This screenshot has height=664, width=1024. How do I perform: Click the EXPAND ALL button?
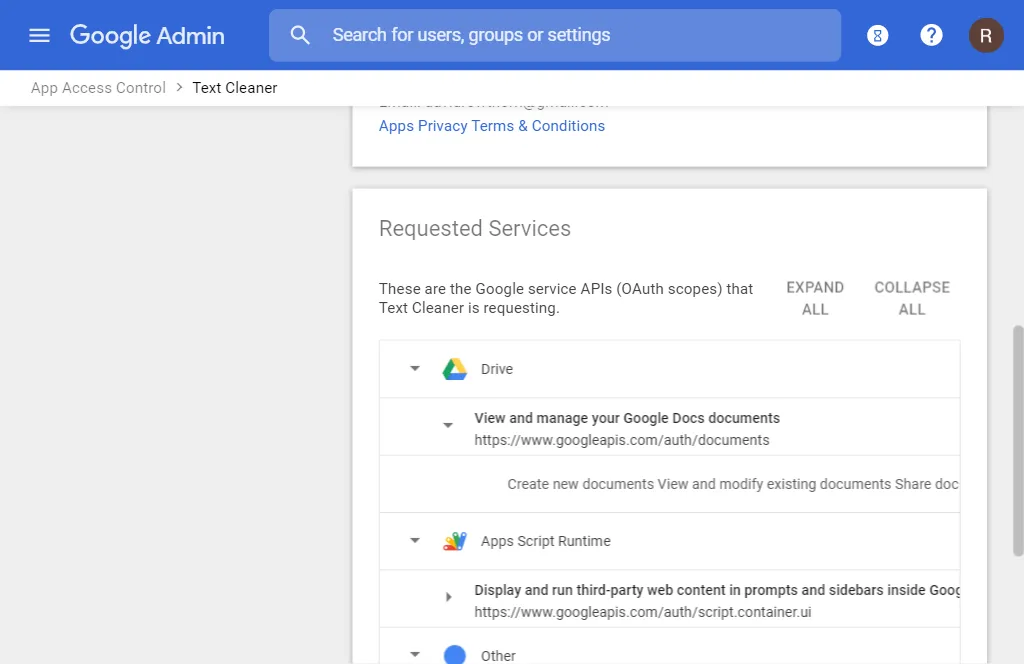coord(815,298)
